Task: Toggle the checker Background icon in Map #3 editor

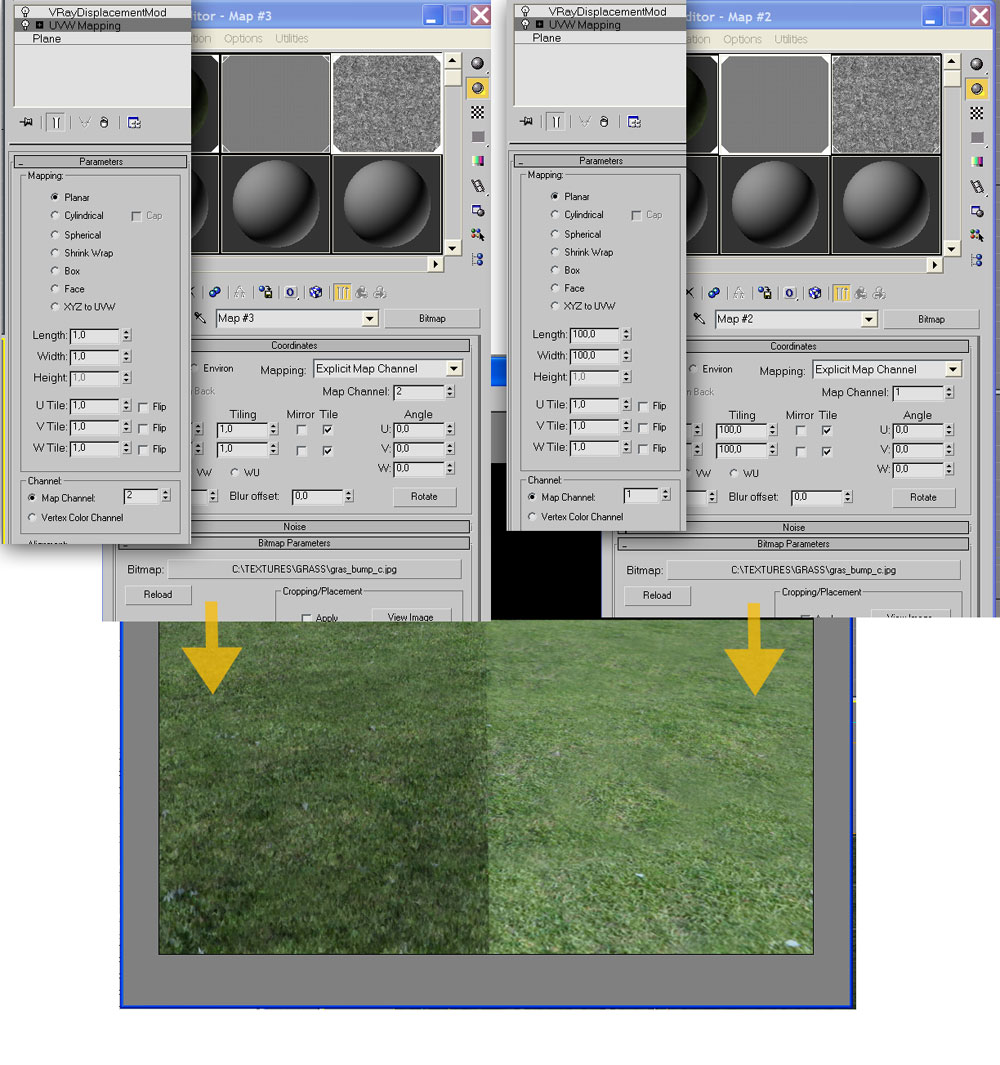Action: click(478, 112)
